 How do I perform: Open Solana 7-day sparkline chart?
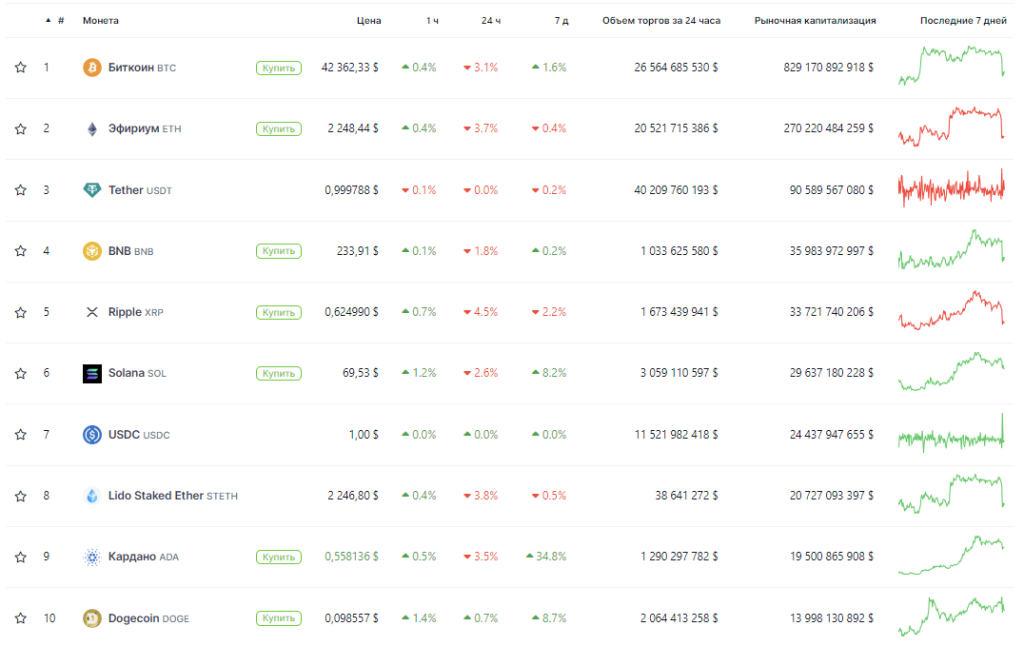pyautogui.click(x=952, y=372)
